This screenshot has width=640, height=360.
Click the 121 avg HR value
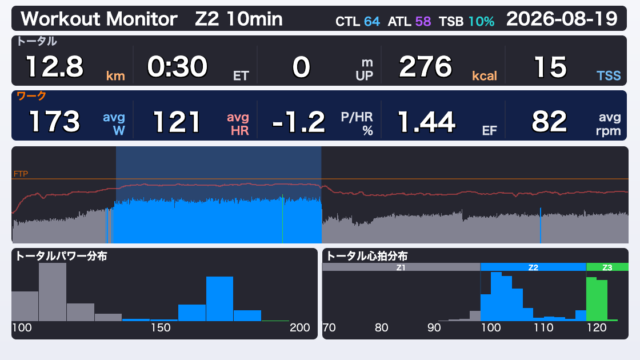click(x=200, y=122)
